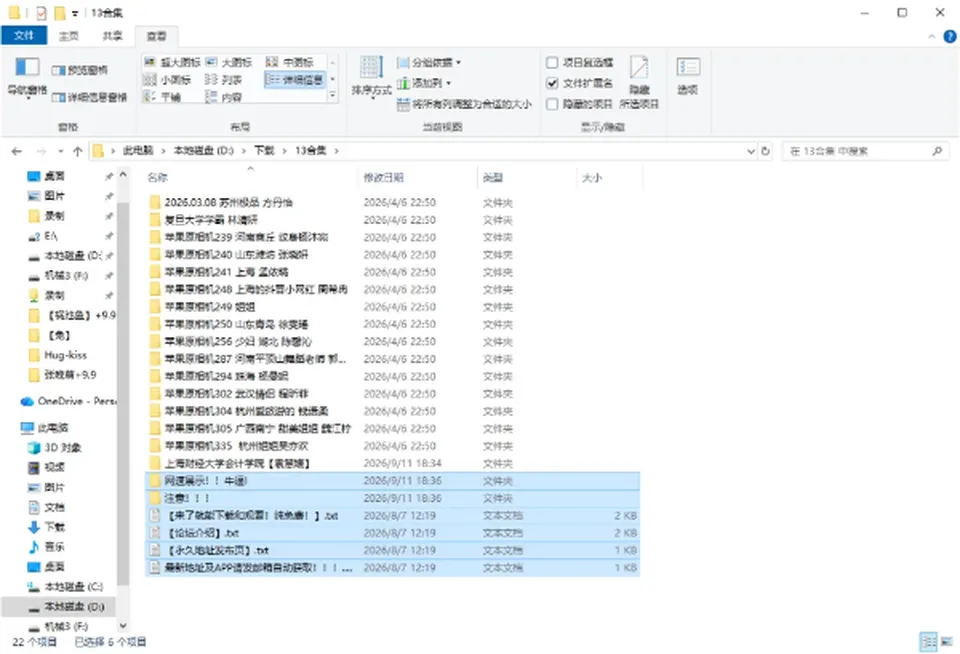960x654 pixels.
Task: Click the search magnifier icon
Action: (x=937, y=151)
